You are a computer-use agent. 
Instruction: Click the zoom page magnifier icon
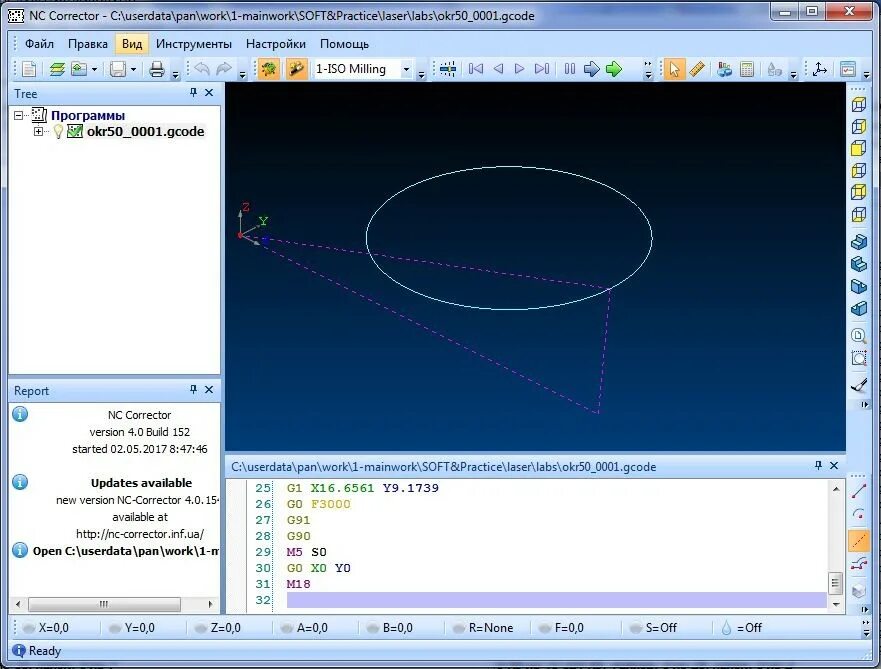click(859, 336)
